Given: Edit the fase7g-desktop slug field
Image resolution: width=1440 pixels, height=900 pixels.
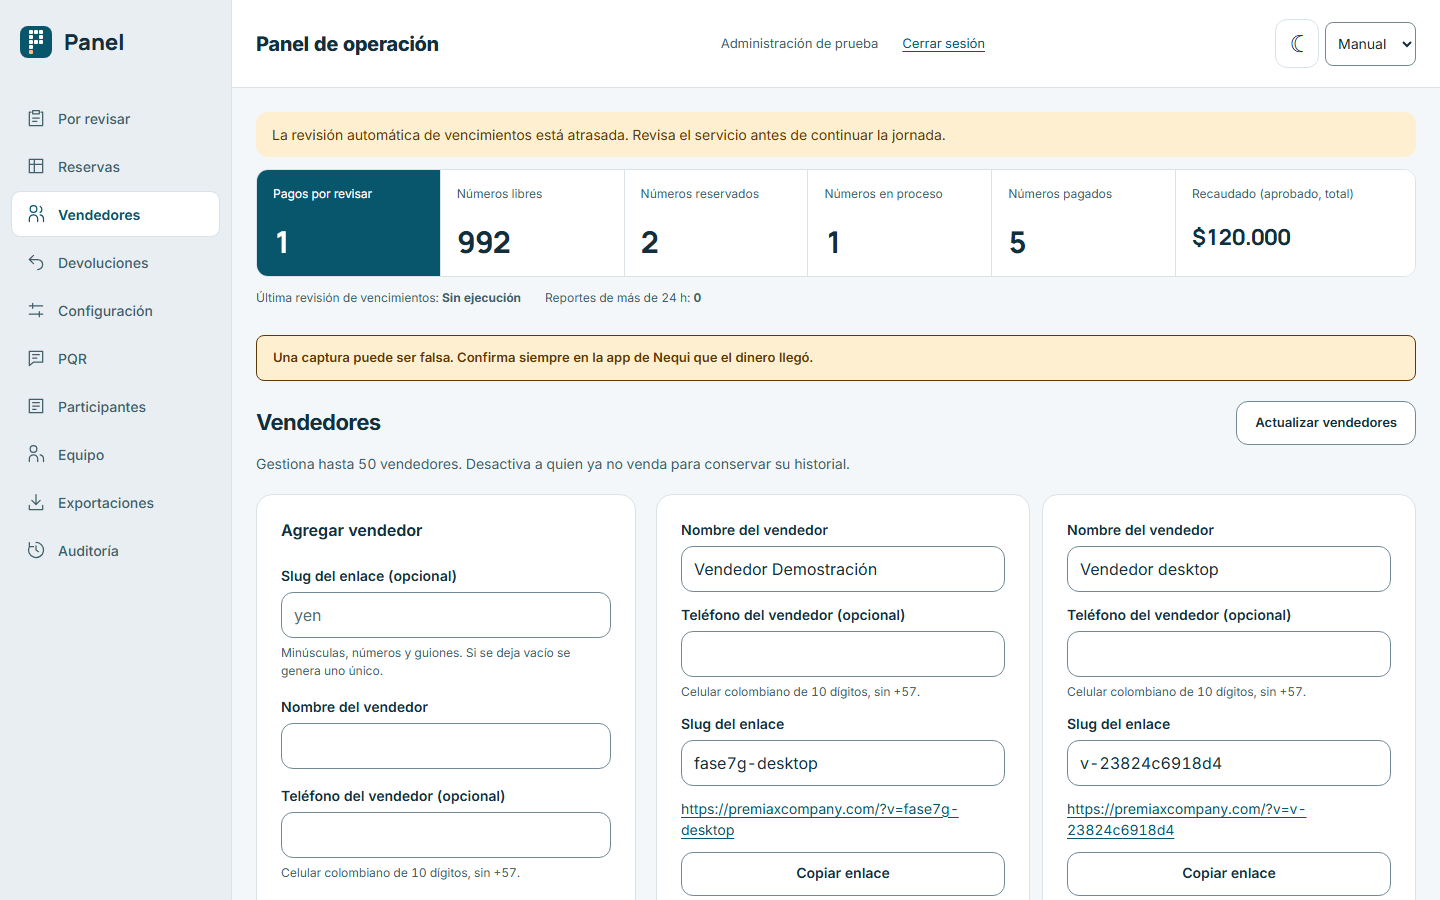Looking at the screenshot, I should [x=843, y=763].
